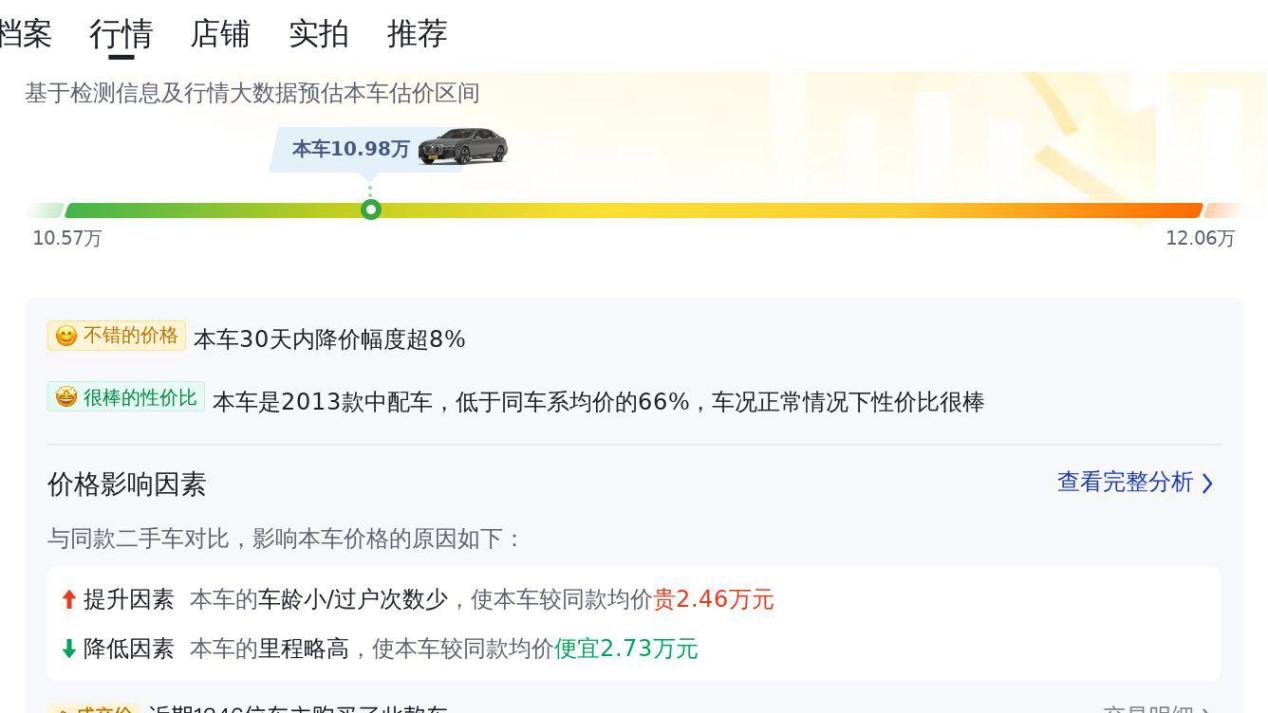Click the 贵2.46万元 price difference text

tap(713, 600)
